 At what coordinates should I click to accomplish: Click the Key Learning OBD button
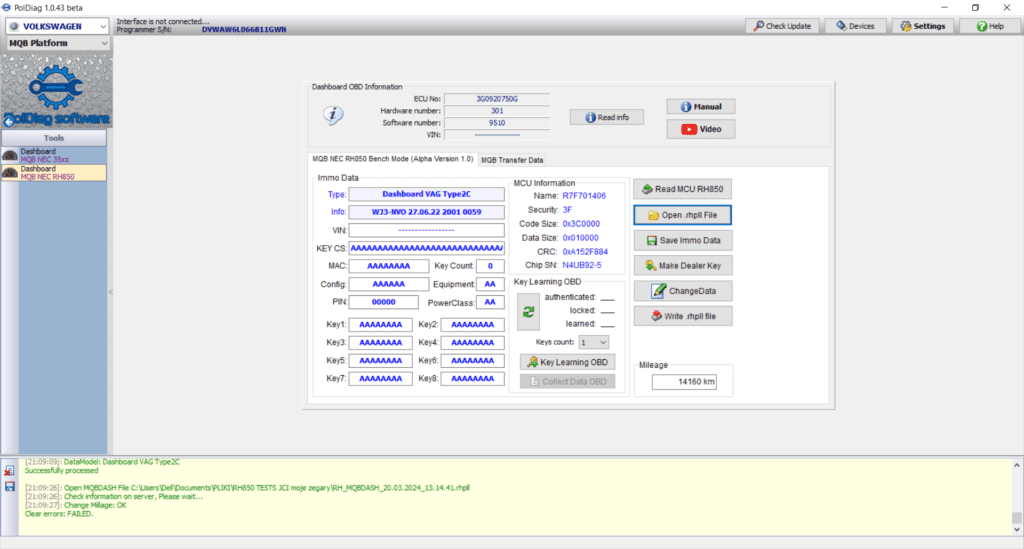tap(568, 362)
